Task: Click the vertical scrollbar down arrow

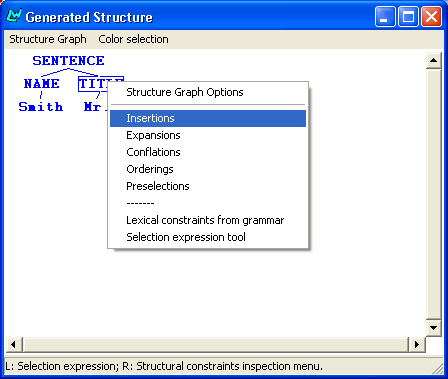Action: (433, 328)
